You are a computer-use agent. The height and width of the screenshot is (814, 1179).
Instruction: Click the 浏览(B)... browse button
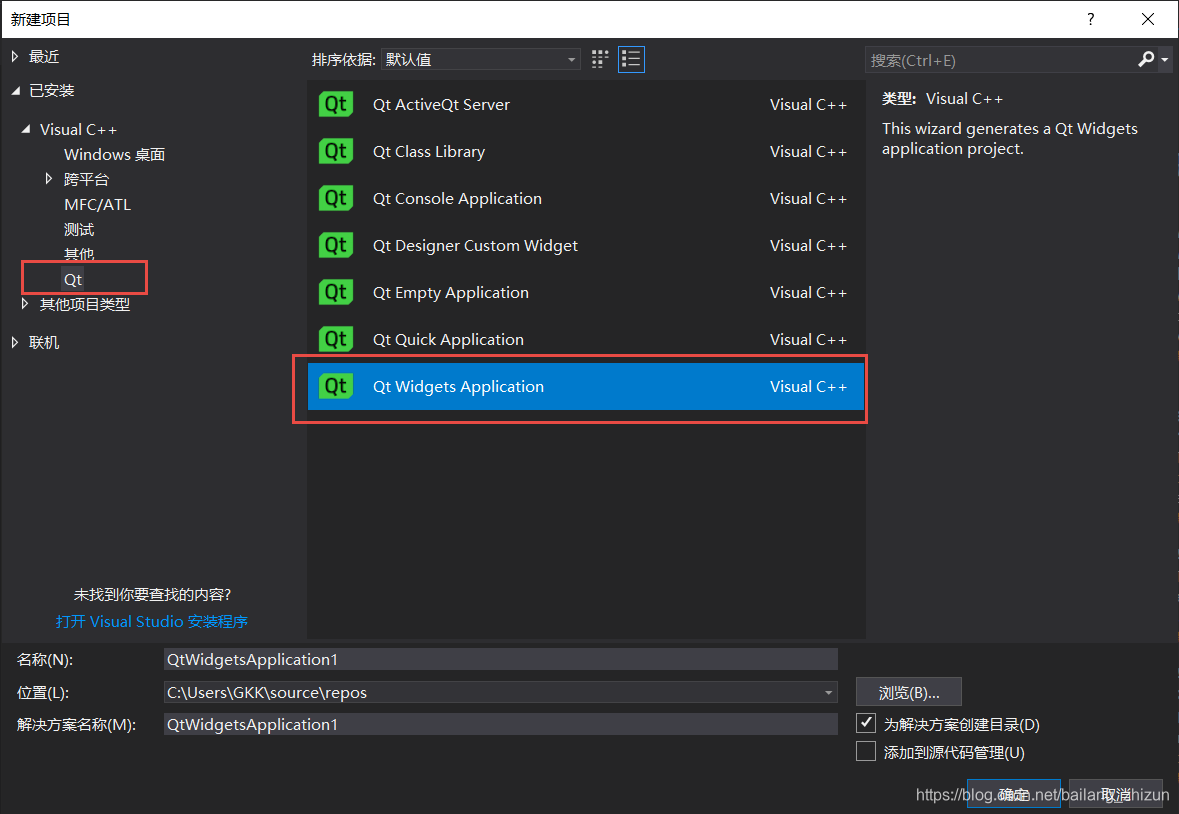click(x=908, y=692)
